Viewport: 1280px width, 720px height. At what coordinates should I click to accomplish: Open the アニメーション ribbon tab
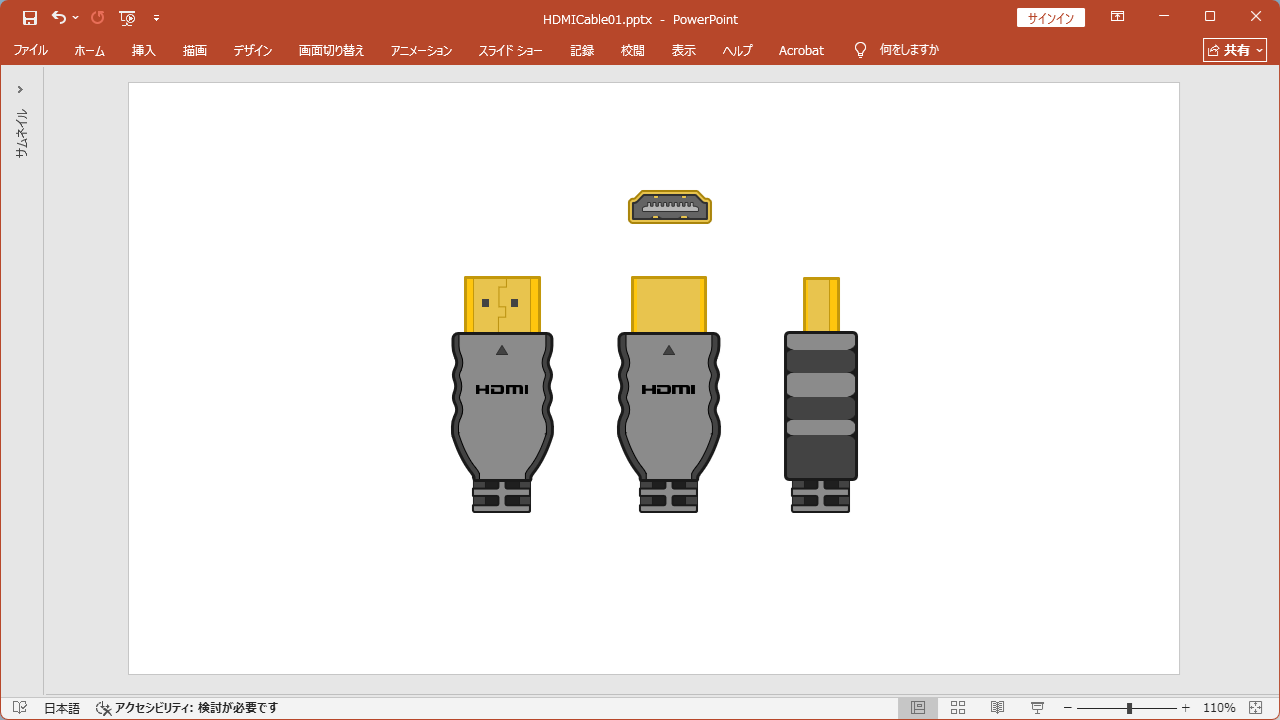(x=421, y=50)
